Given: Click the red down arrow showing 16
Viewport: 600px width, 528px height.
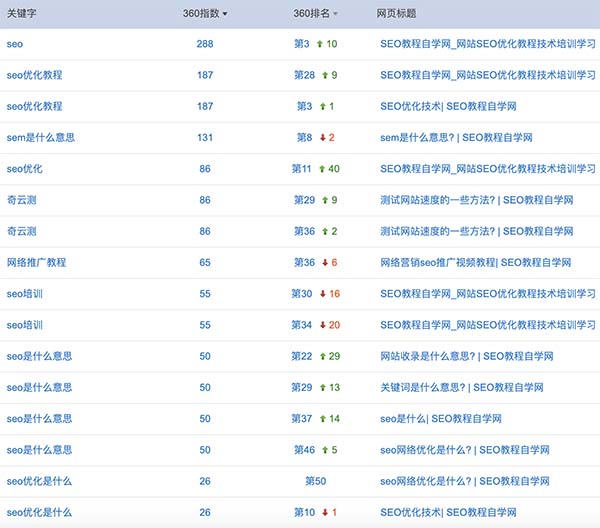Looking at the screenshot, I should coord(322,294).
